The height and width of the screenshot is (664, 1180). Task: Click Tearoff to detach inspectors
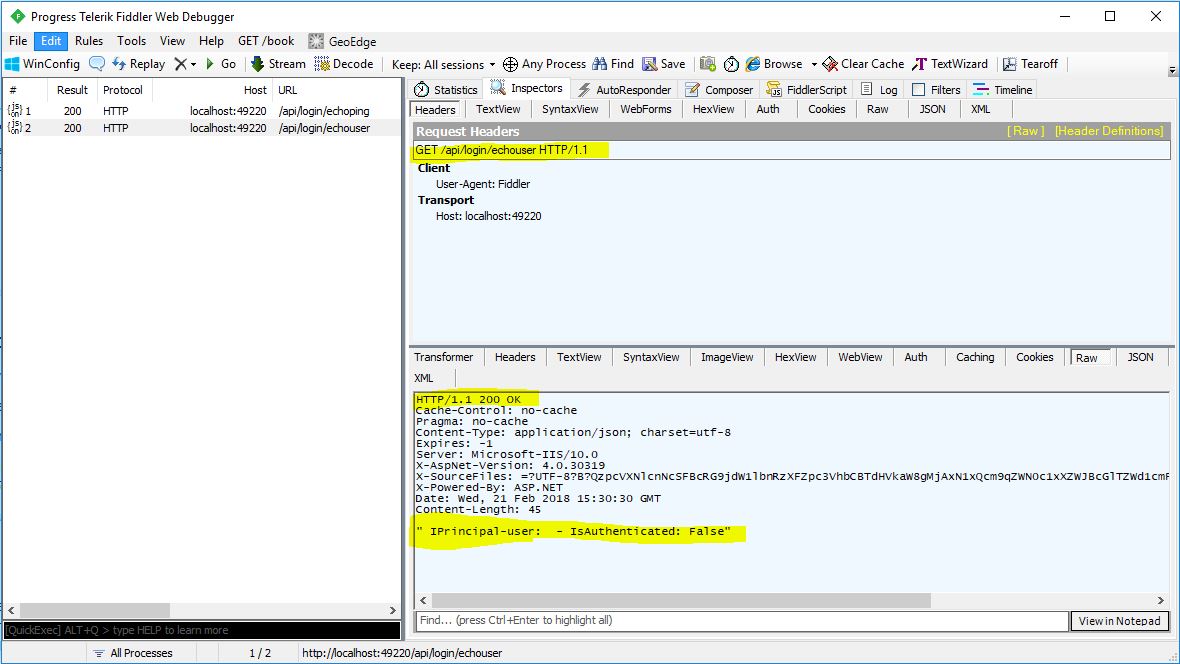pos(1030,64)
